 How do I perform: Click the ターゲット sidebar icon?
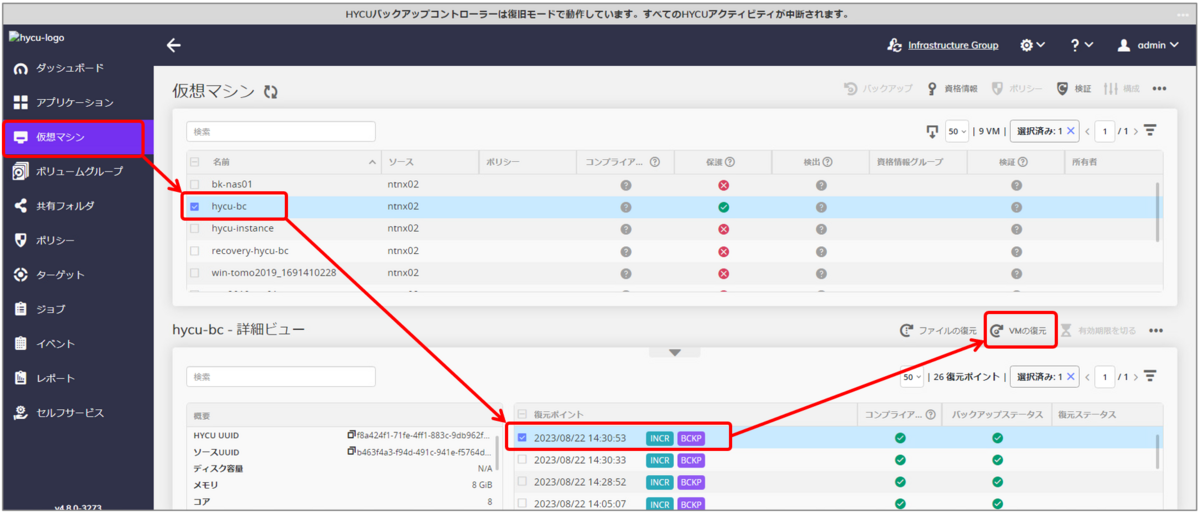[20, 275]
